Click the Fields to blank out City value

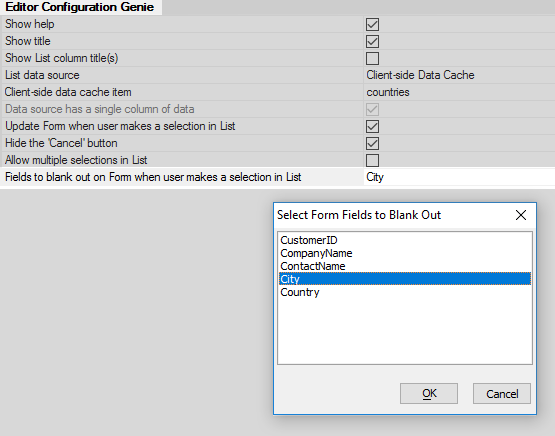pyautogui.click(x=459, y=177)
